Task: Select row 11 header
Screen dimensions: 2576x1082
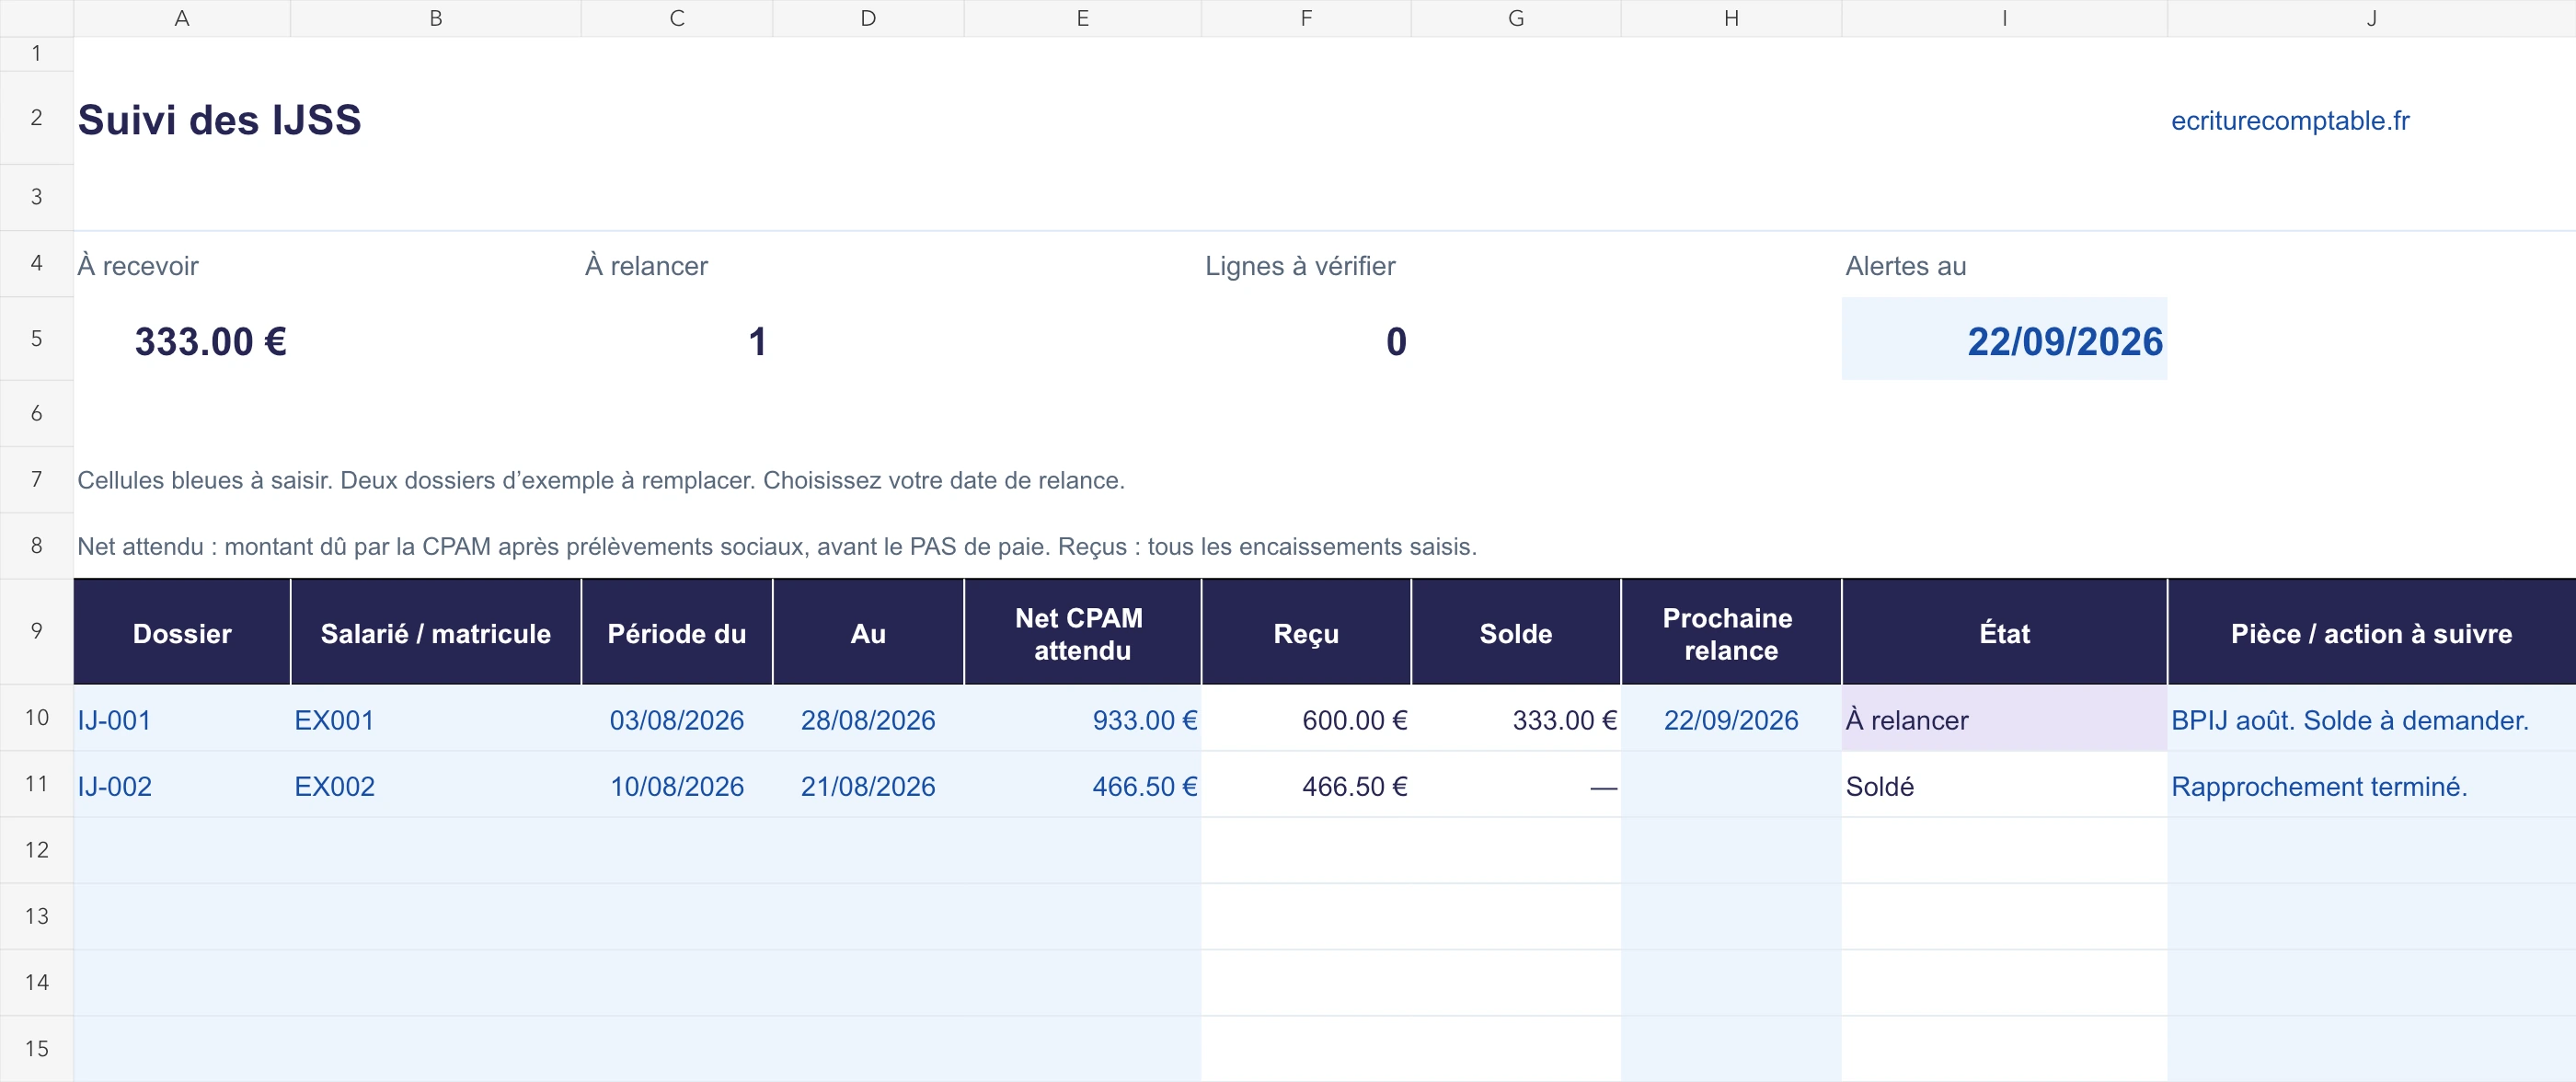Action: [36, 784]
